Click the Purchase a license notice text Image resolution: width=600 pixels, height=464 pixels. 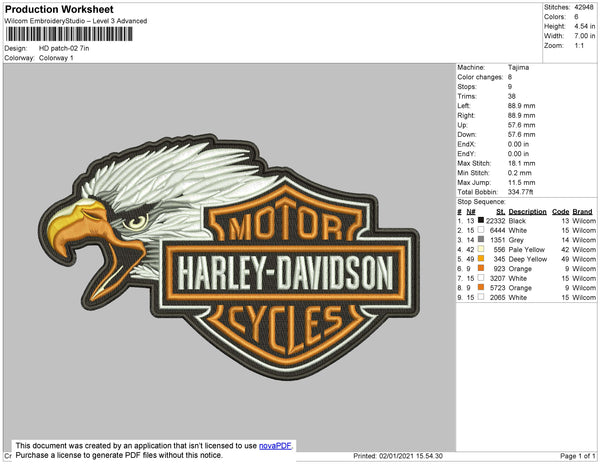click(x=119, y=455)
